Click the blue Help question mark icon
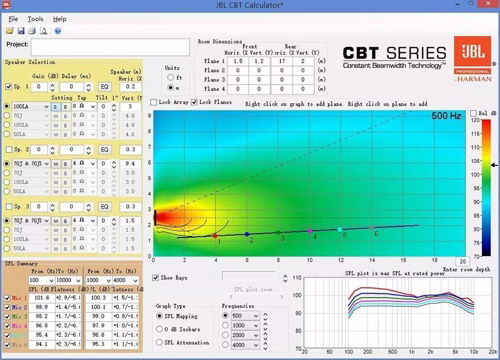 click(x=58, y=31)
